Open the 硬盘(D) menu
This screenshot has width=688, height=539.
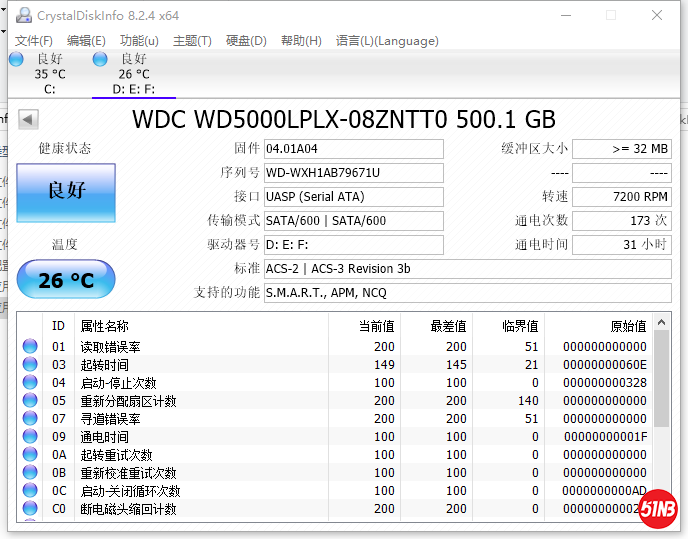(246, 41)
